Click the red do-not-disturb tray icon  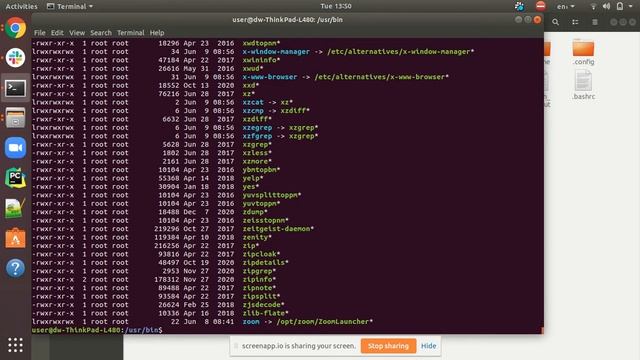tap(541, 6)
